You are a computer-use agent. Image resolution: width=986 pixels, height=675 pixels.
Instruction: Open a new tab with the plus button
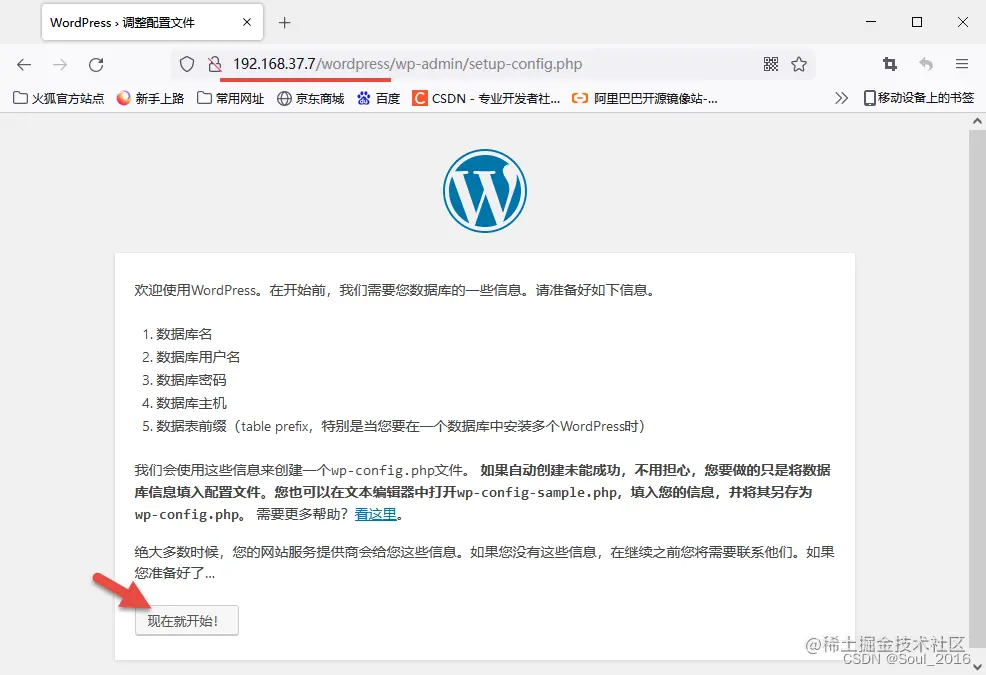pos(285,23)
